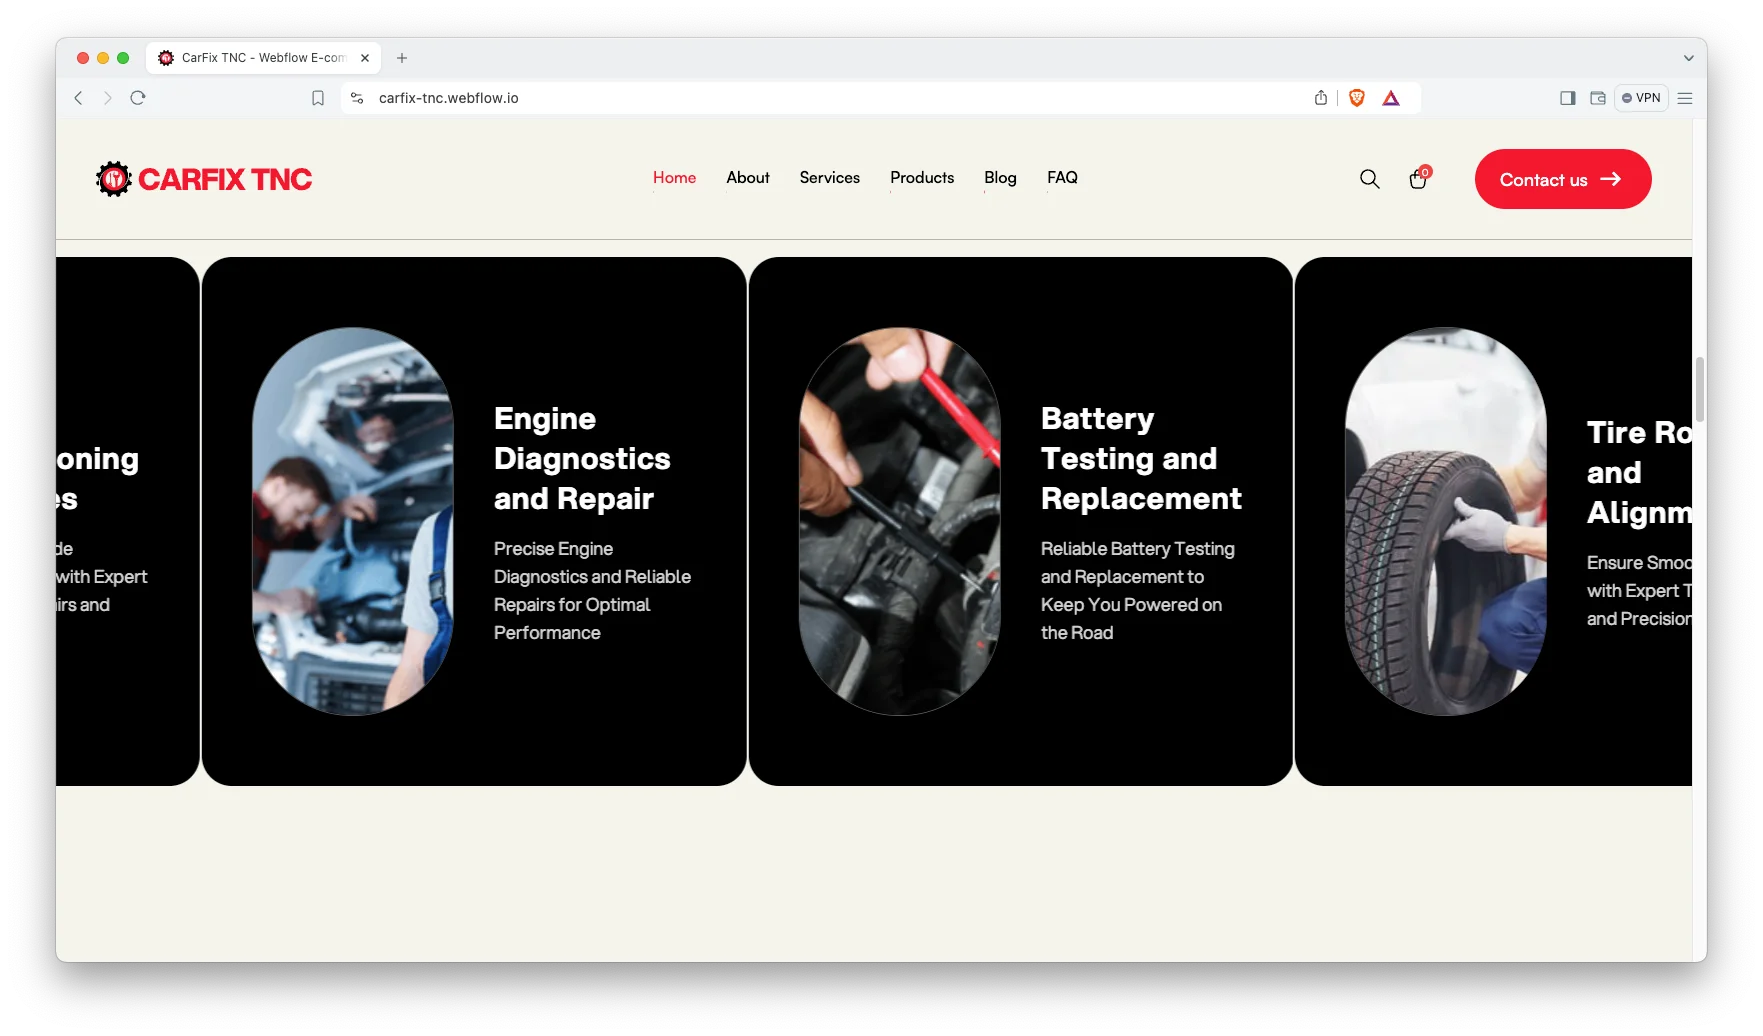Go to the Products nav item

click(x=921, y=178)
